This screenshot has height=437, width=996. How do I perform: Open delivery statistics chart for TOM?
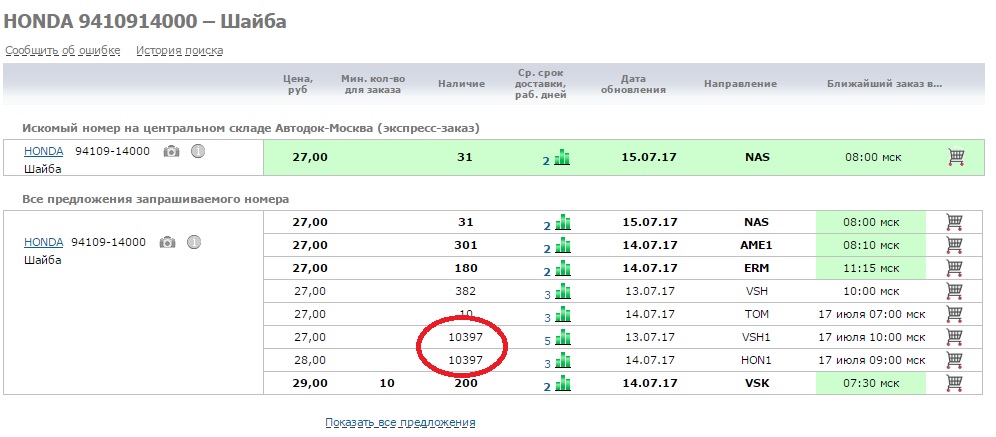point(563,314)
